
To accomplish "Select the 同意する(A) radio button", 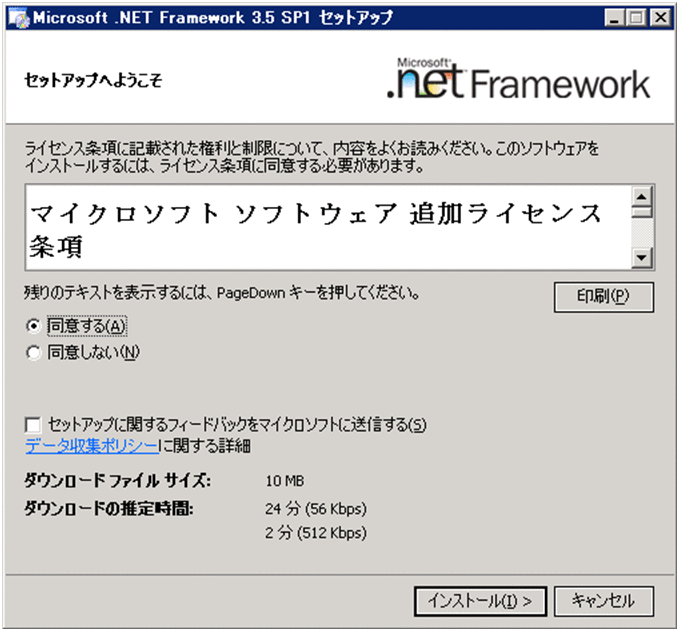I will [x=34, y=326].
